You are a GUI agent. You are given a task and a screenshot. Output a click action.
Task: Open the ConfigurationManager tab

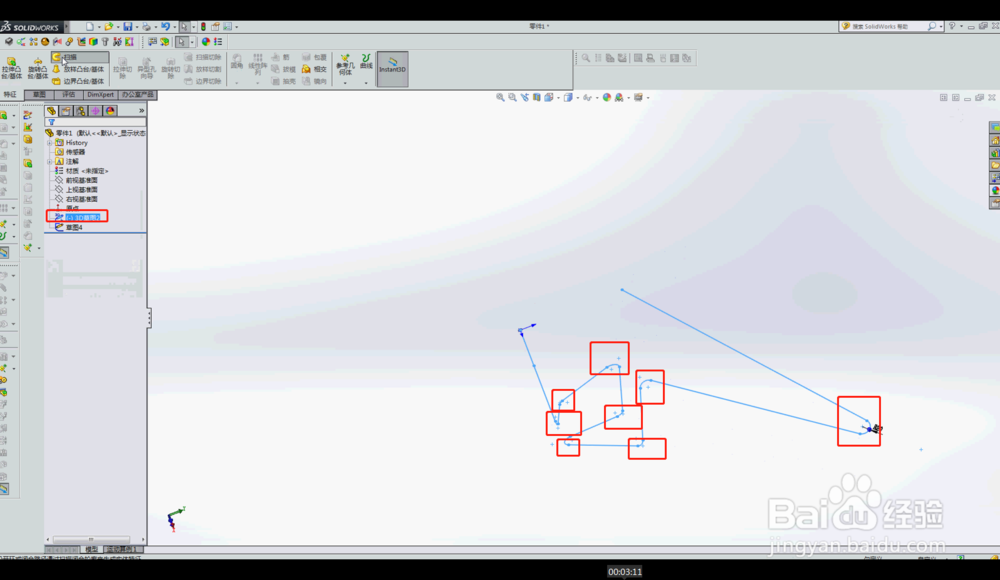[81, 111]
